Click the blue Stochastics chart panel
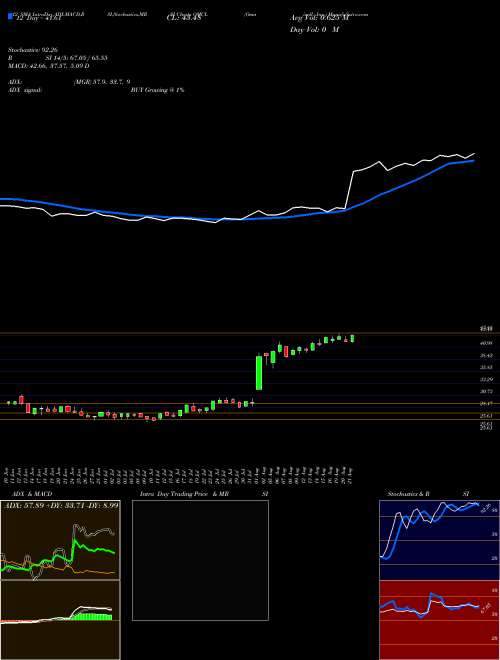Screen dimensions: 500x660 tap(439, 540)
